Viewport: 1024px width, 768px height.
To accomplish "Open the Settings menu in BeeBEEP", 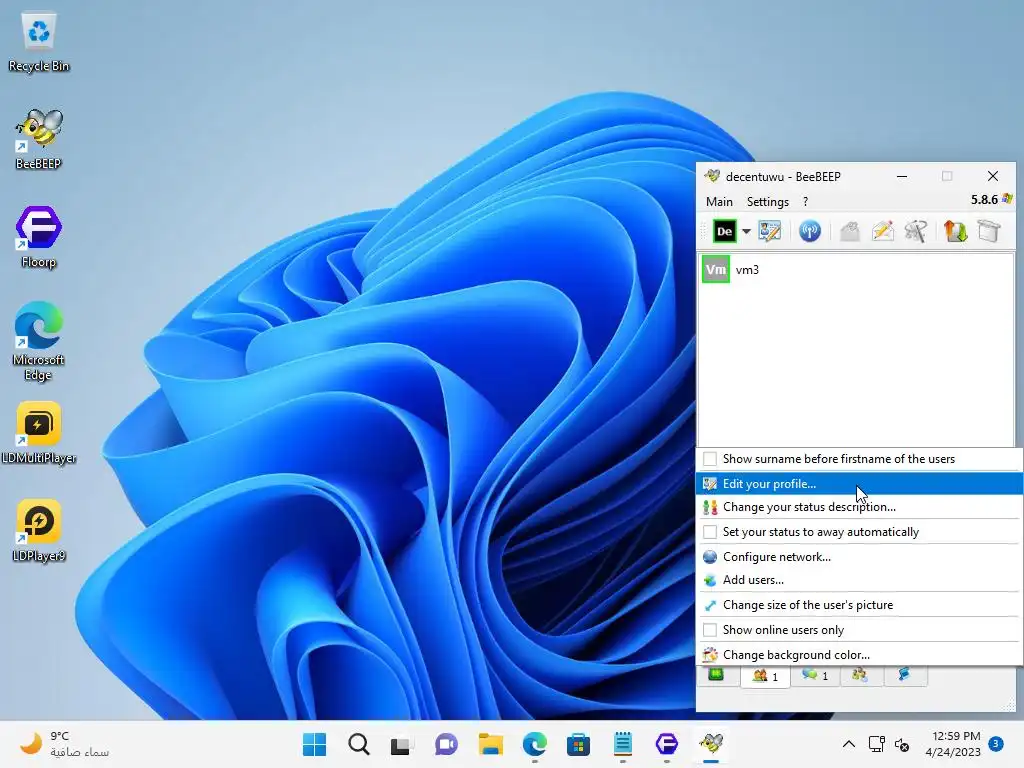I will [x=767, y=202].
